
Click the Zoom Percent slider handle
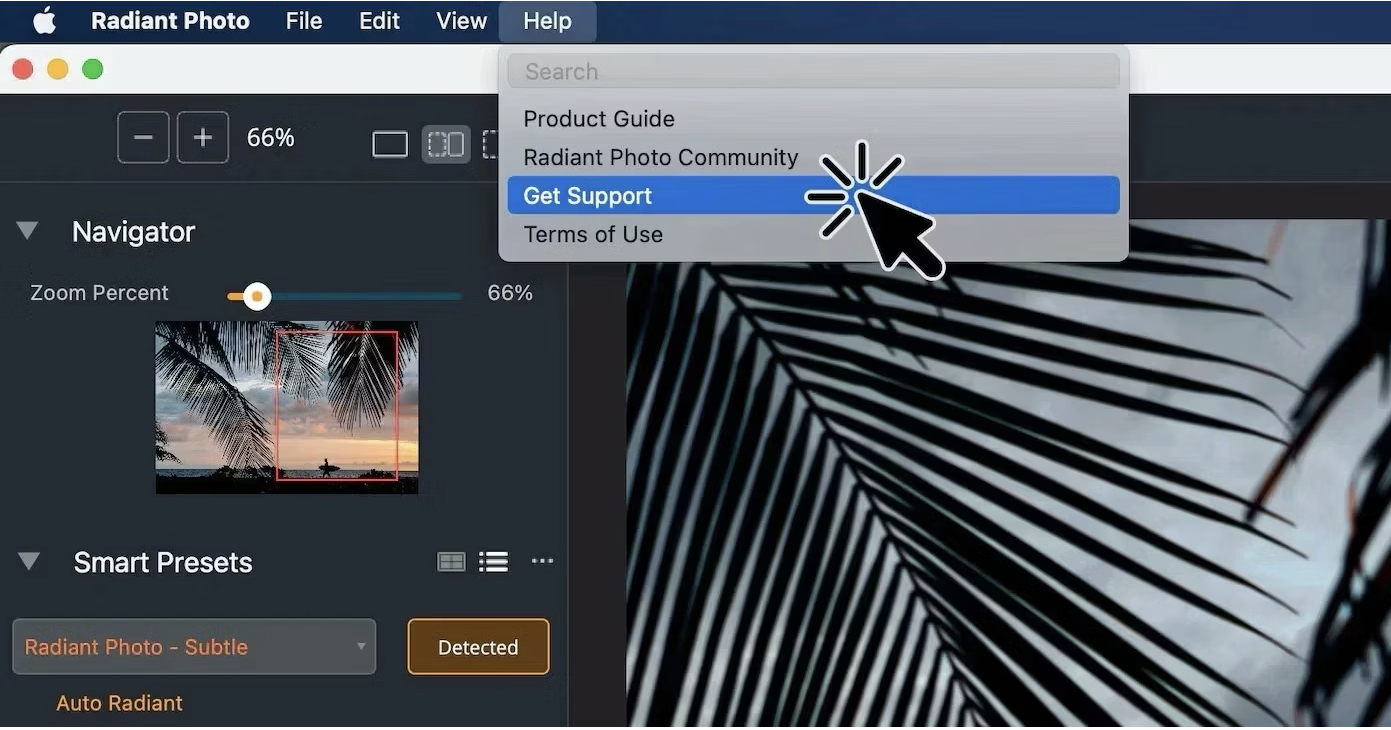coord(257,296)
